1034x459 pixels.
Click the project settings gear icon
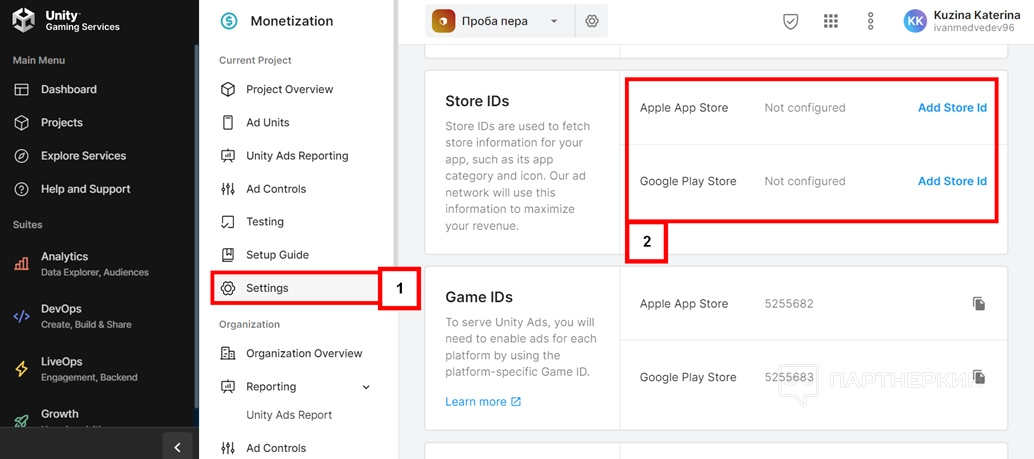tap(592, 21)
